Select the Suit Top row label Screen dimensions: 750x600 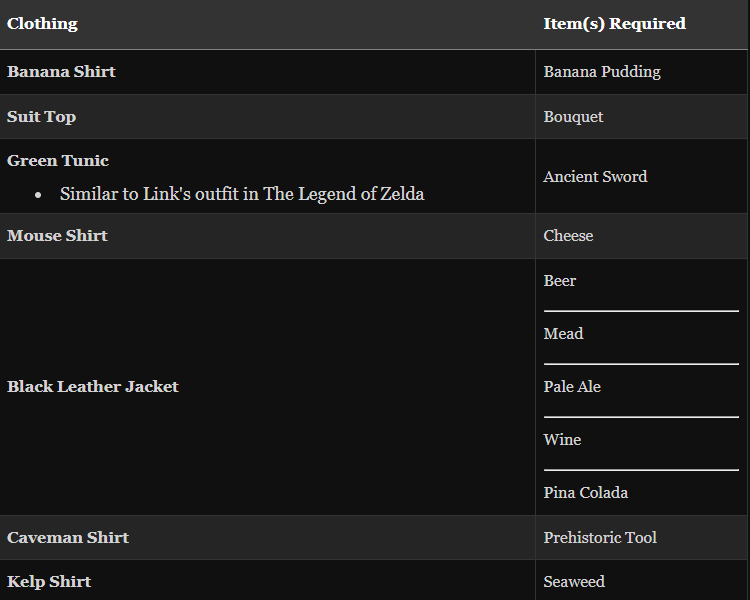point(41,117)
